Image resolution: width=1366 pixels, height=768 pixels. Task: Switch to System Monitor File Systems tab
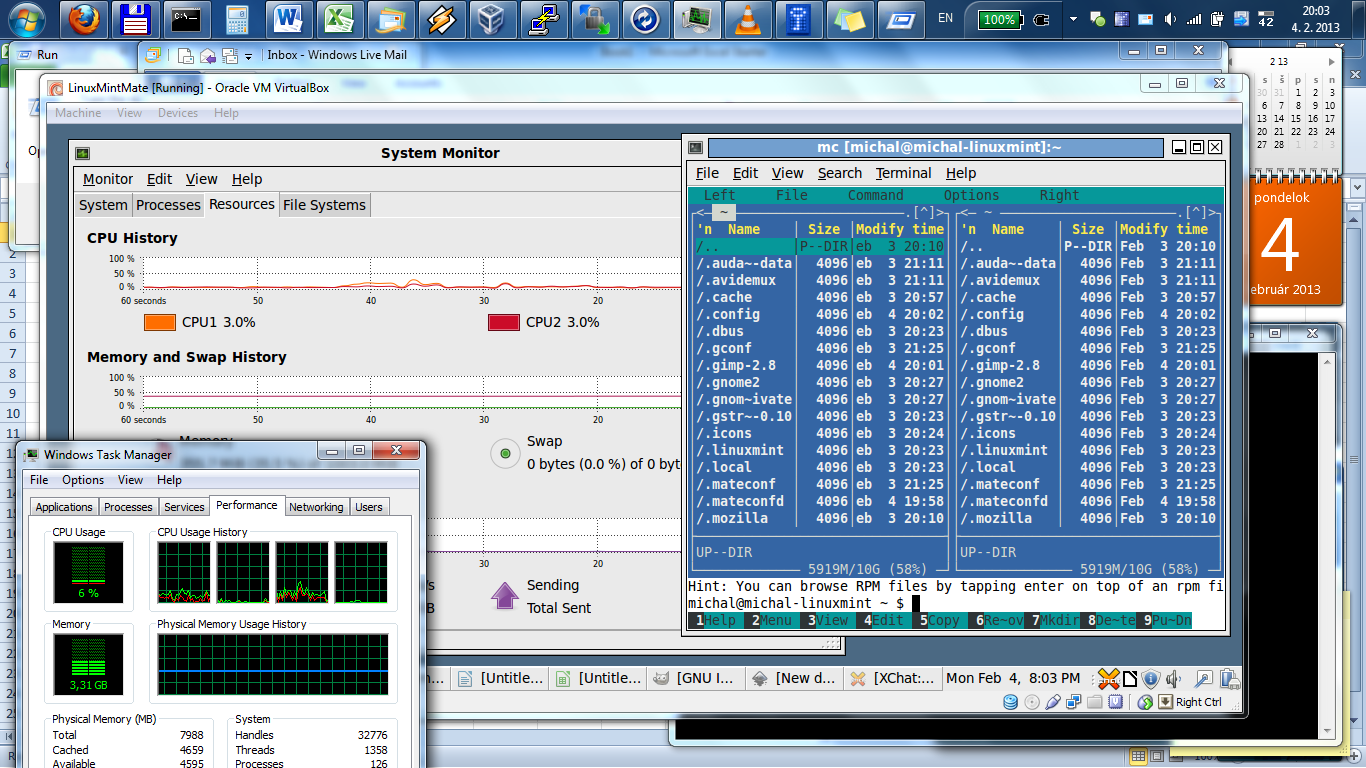click(324, 205)
